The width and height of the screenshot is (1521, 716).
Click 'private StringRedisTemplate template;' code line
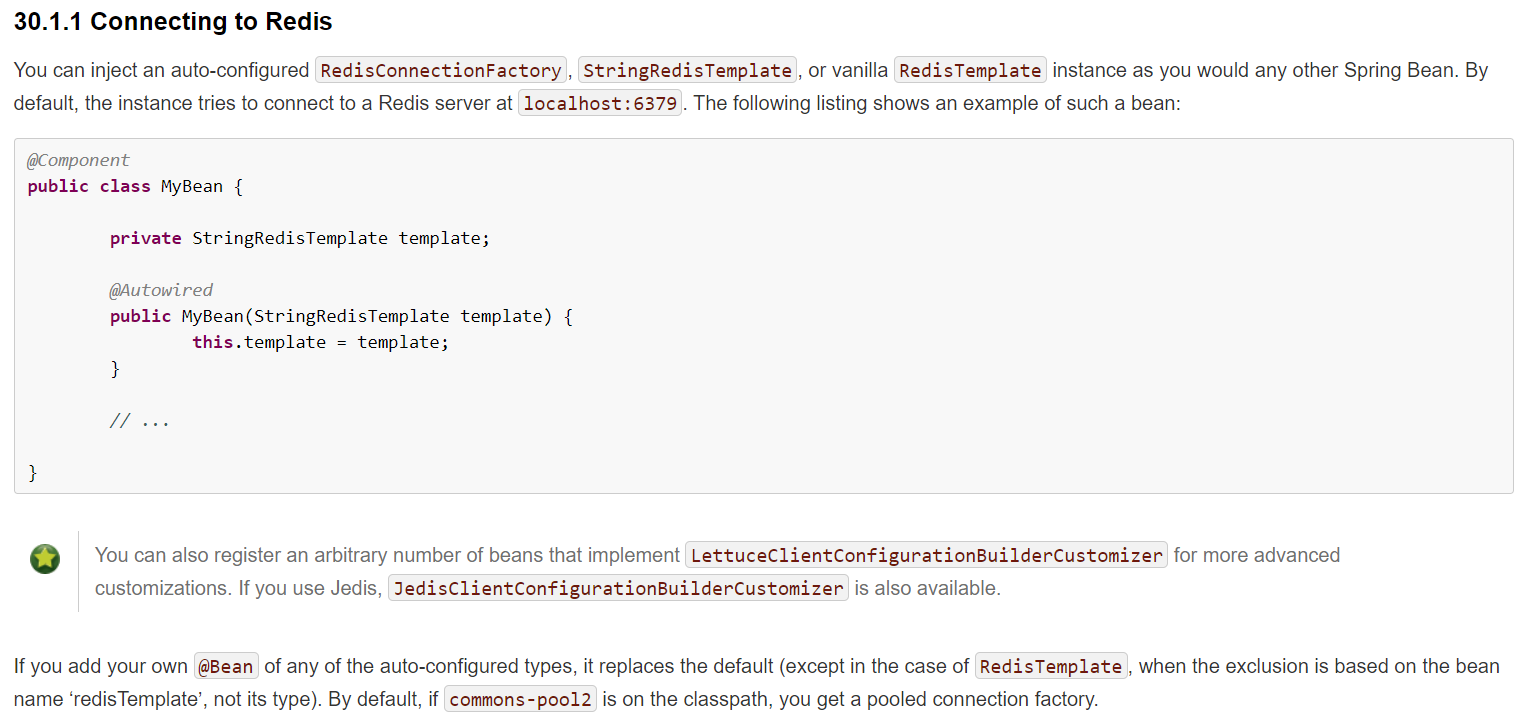300,238
